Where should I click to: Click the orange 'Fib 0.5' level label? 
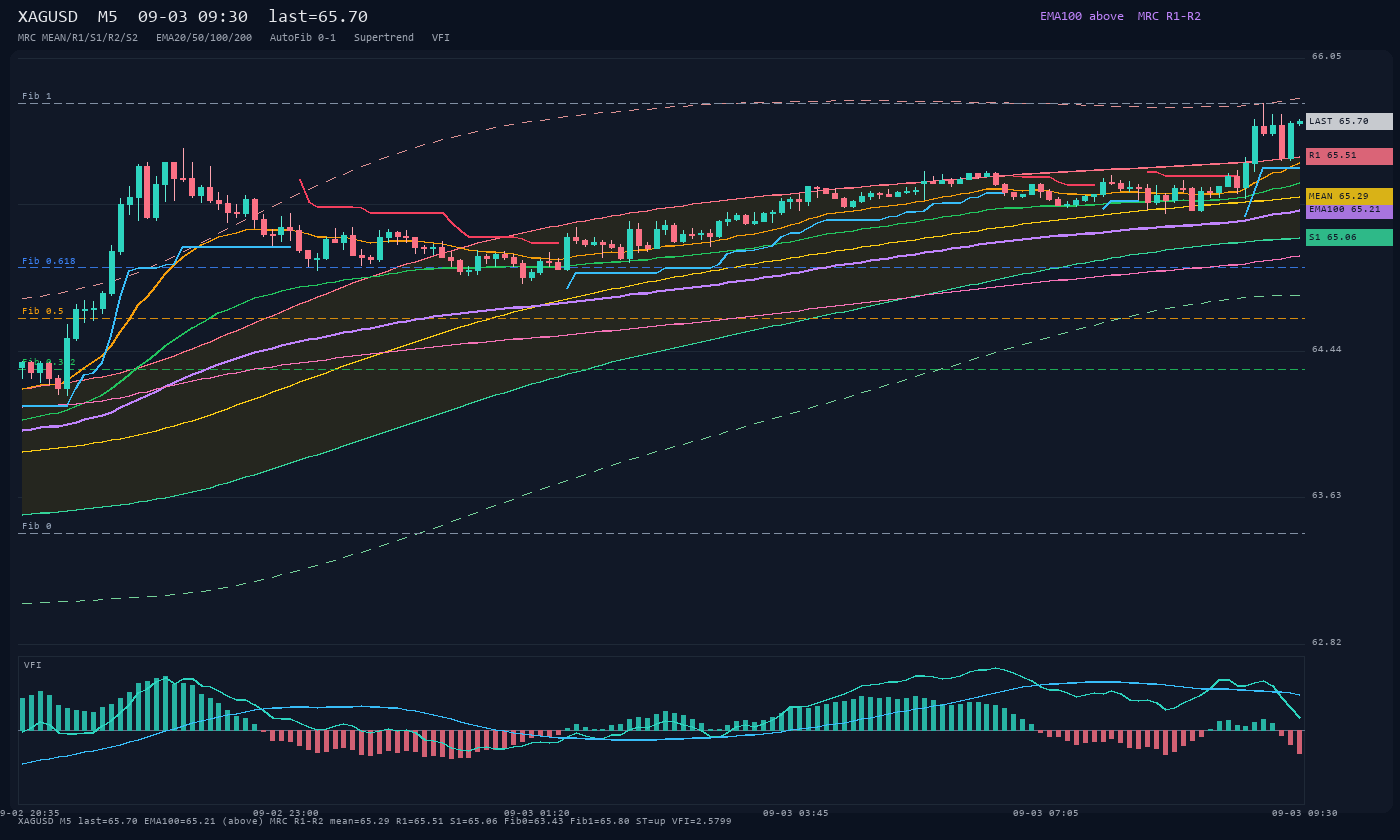(x=43, y=311)
